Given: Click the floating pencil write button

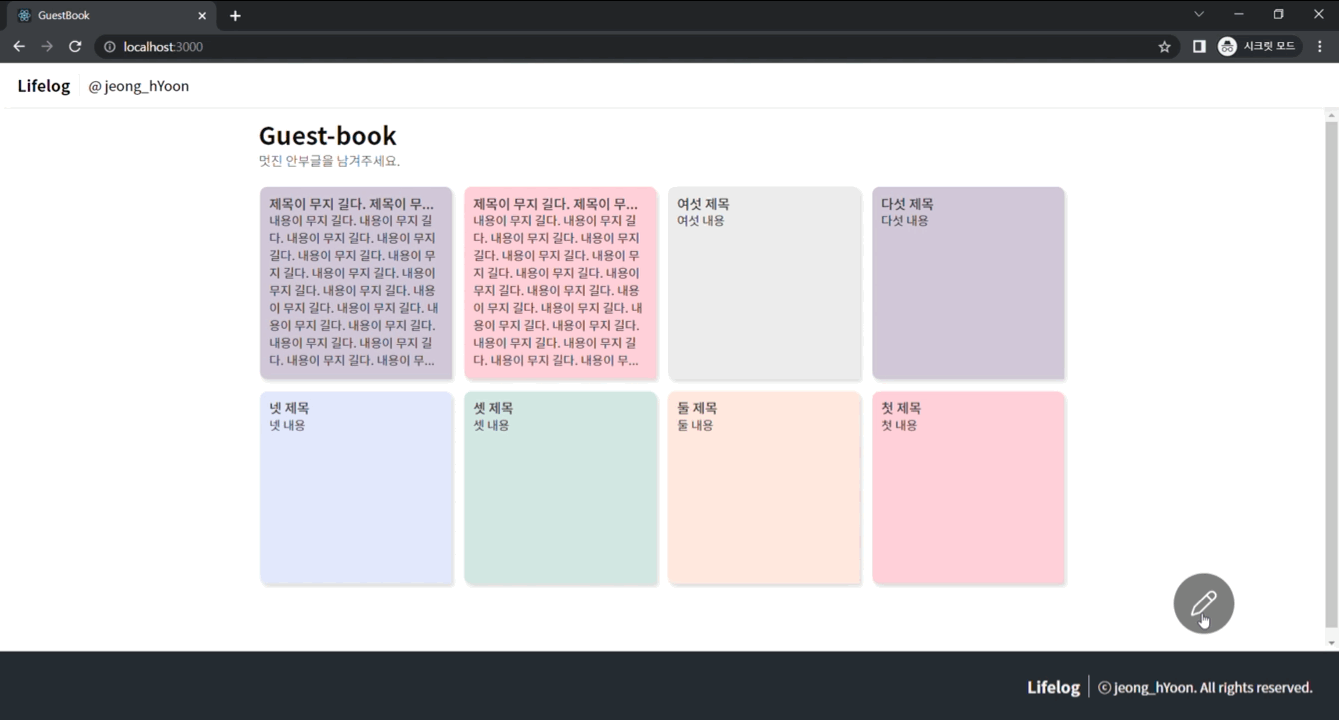Looking at the screenshot, I should 1203,603.
